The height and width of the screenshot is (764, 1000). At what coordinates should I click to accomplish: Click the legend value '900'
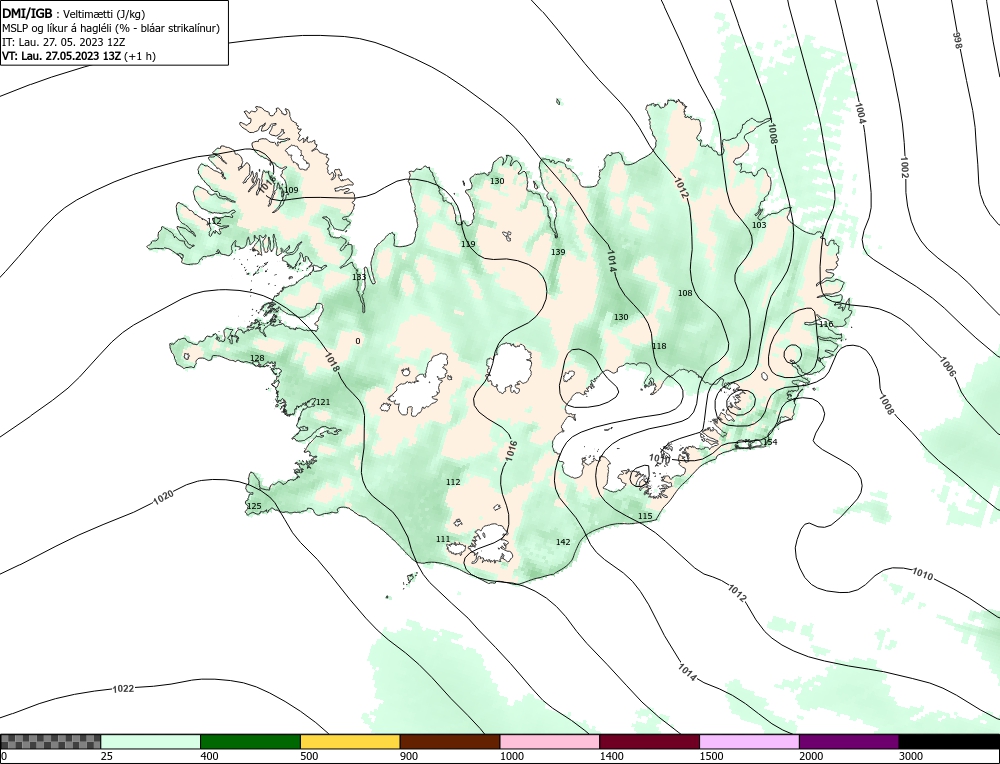pos(409,756)
